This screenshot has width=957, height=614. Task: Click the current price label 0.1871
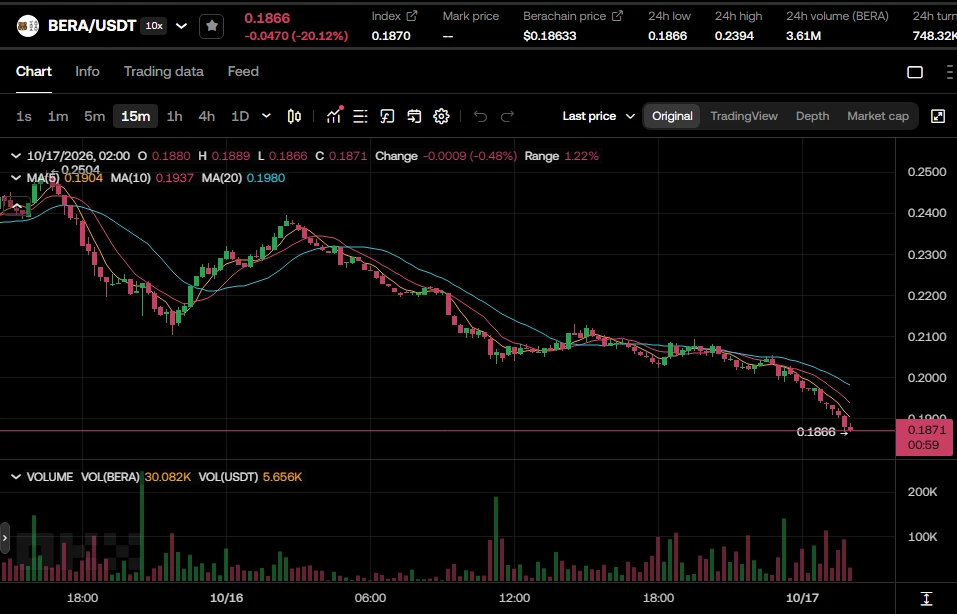pyautogui.click(x=924, y=437)
